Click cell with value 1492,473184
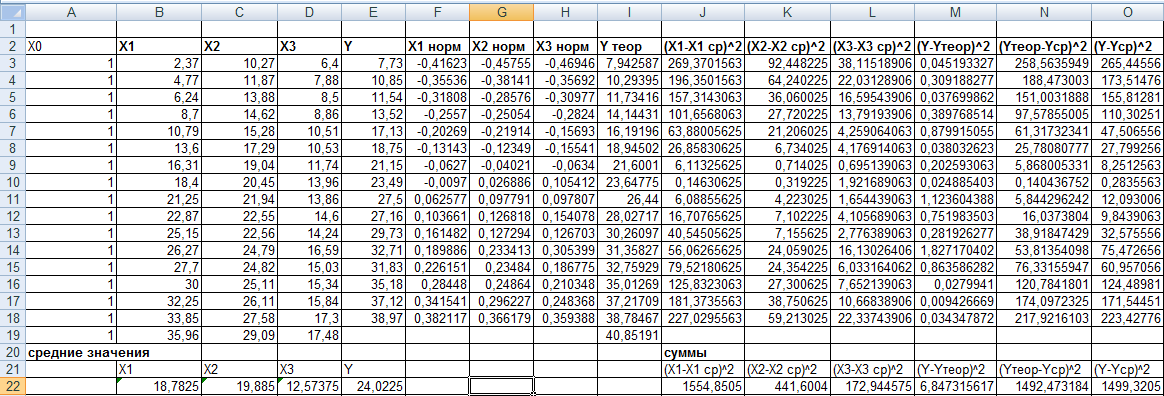 click(x=1044, y=386)
